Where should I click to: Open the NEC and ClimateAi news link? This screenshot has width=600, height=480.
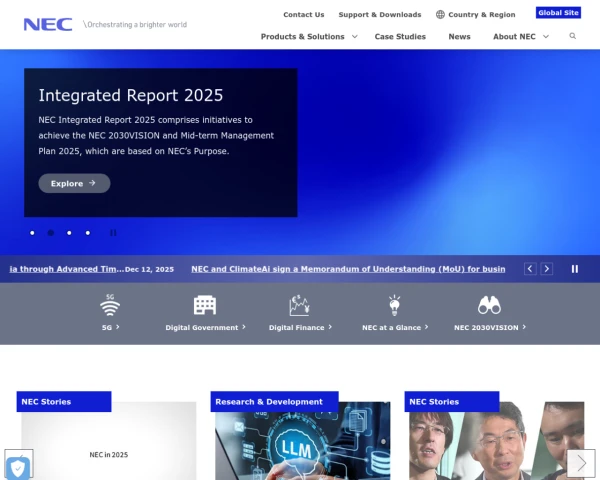[348, 269]
